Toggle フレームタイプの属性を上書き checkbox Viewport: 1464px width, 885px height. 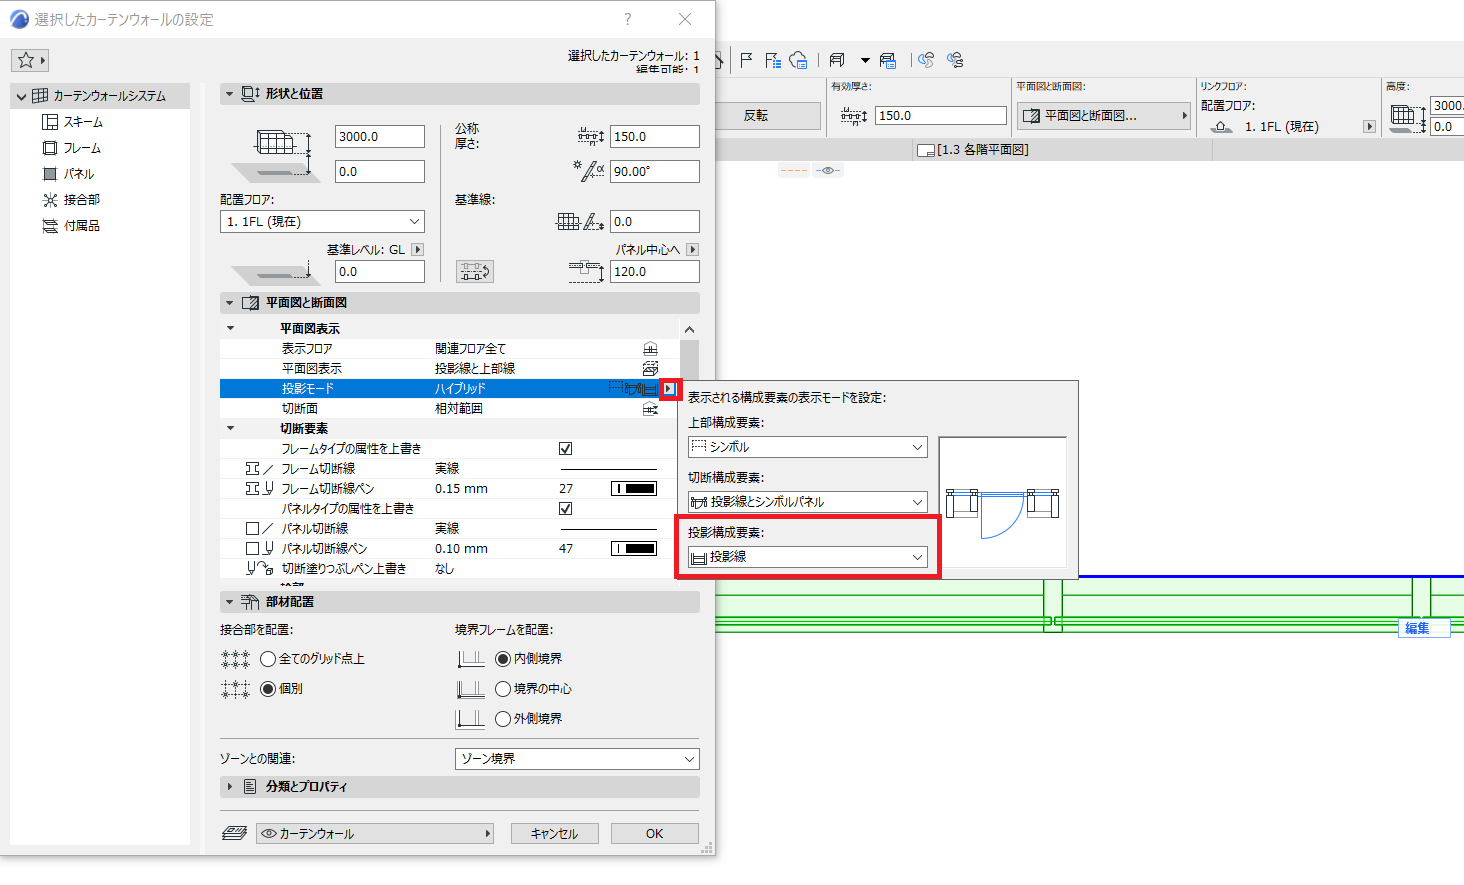pyautogui.click(x=566, y=449)
